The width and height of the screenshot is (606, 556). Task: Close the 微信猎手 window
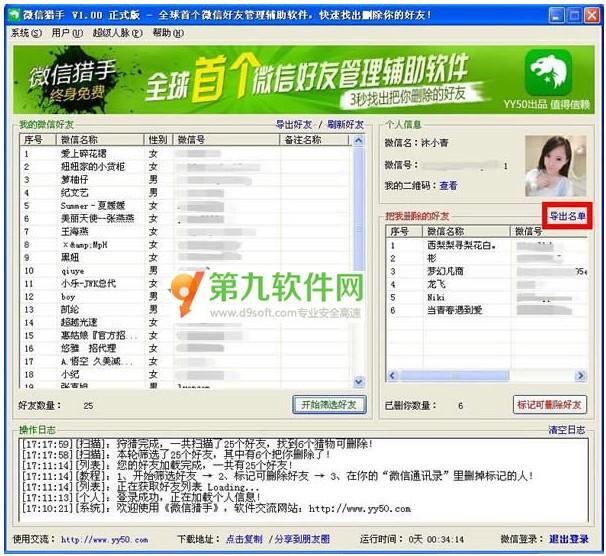[x=592, y=15]
